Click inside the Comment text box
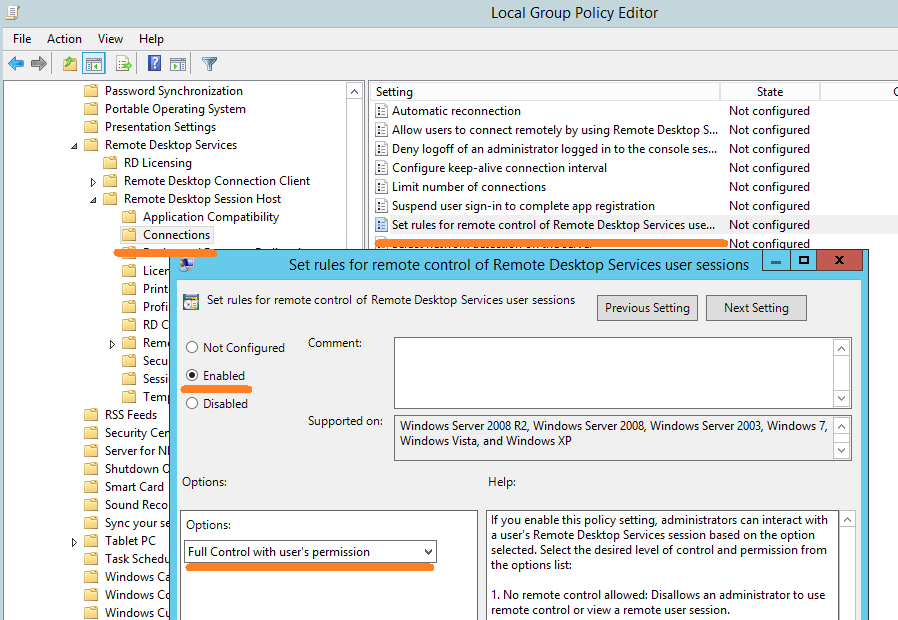The width and height of the screenshot is (898, 620). coord(612,372)
